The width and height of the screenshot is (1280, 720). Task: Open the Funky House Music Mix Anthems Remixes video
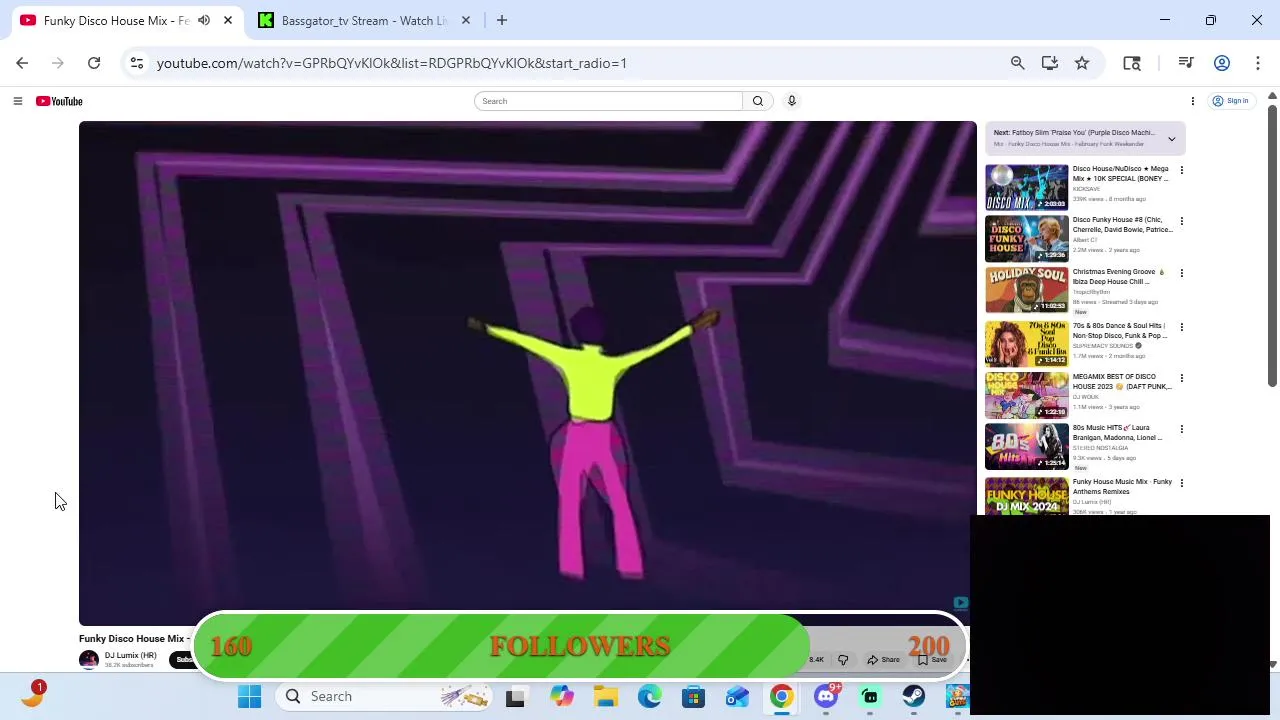(x=1122, y=487)
